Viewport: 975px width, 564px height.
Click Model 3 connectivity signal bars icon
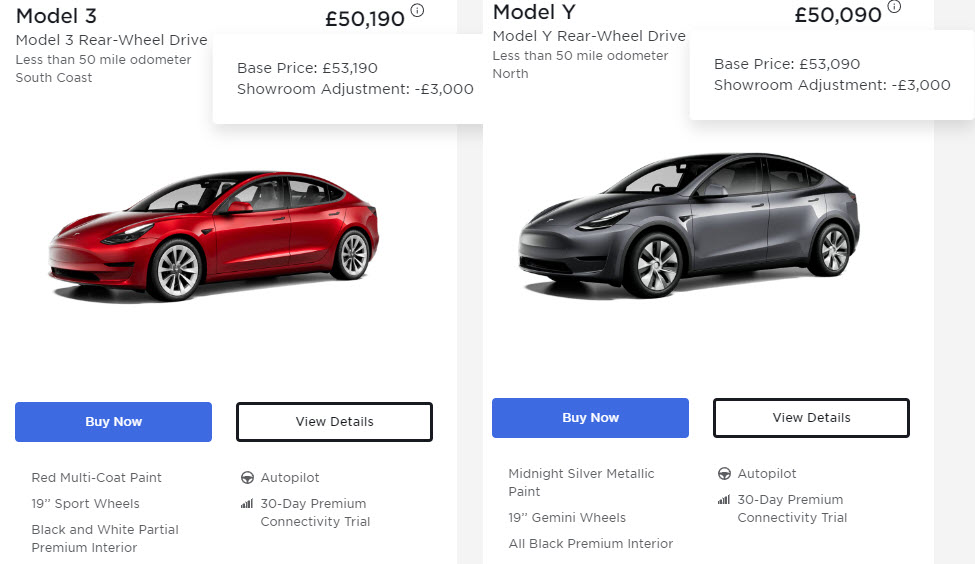248,504
